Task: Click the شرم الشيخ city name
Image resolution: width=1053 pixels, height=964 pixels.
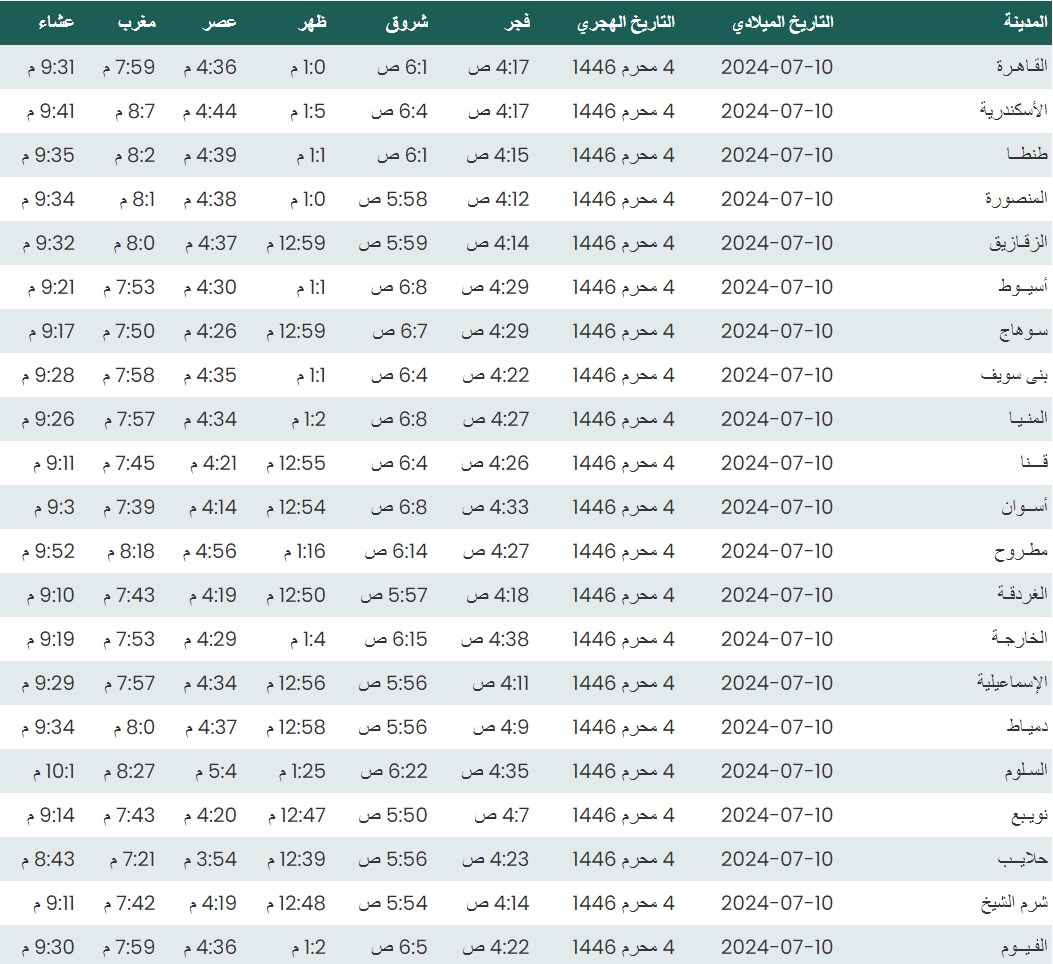Action: [1014, 903]
